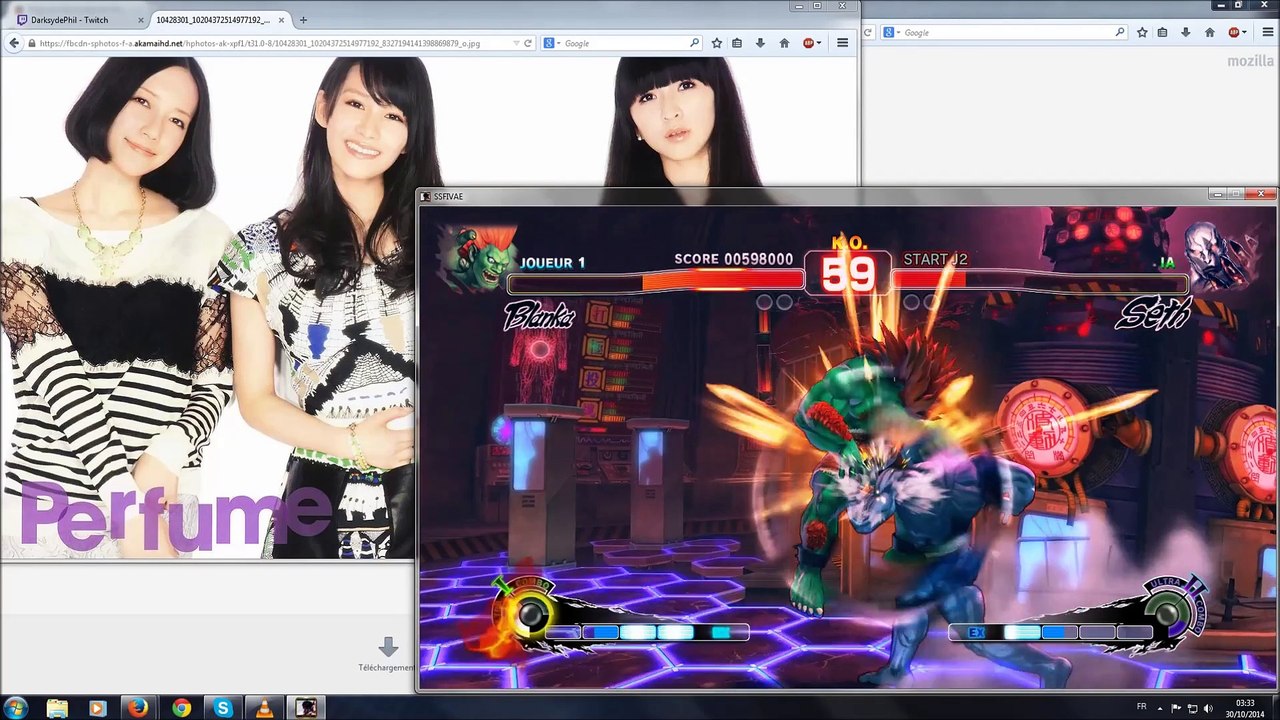Image resolution: width=1280 pixels, height=720 pixels.
Task: Open a new tab in the left Firefox window
Action: pos(303,20)
